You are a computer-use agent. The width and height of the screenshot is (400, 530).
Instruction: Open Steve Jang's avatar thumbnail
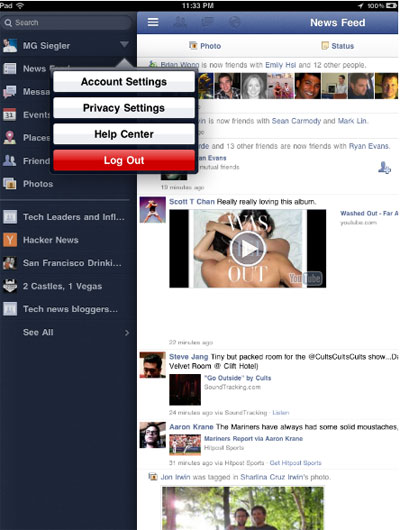click(152, 365)
